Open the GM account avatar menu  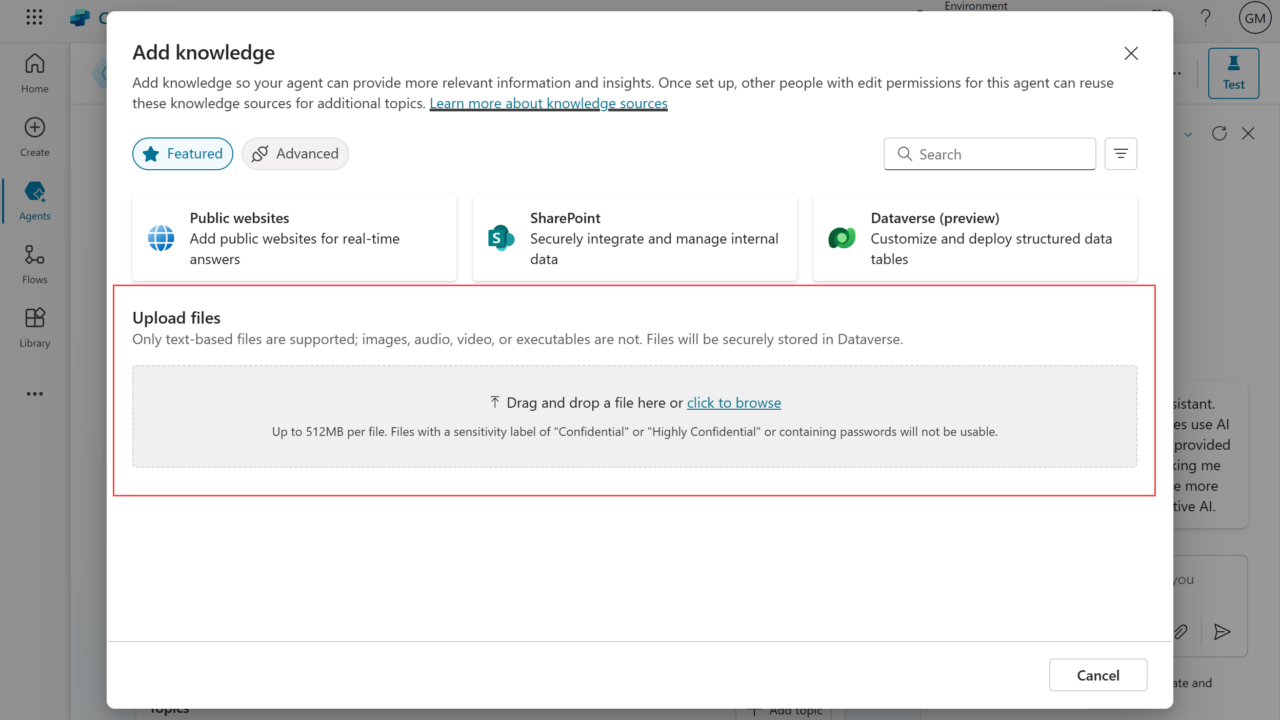pos(1254,18)
